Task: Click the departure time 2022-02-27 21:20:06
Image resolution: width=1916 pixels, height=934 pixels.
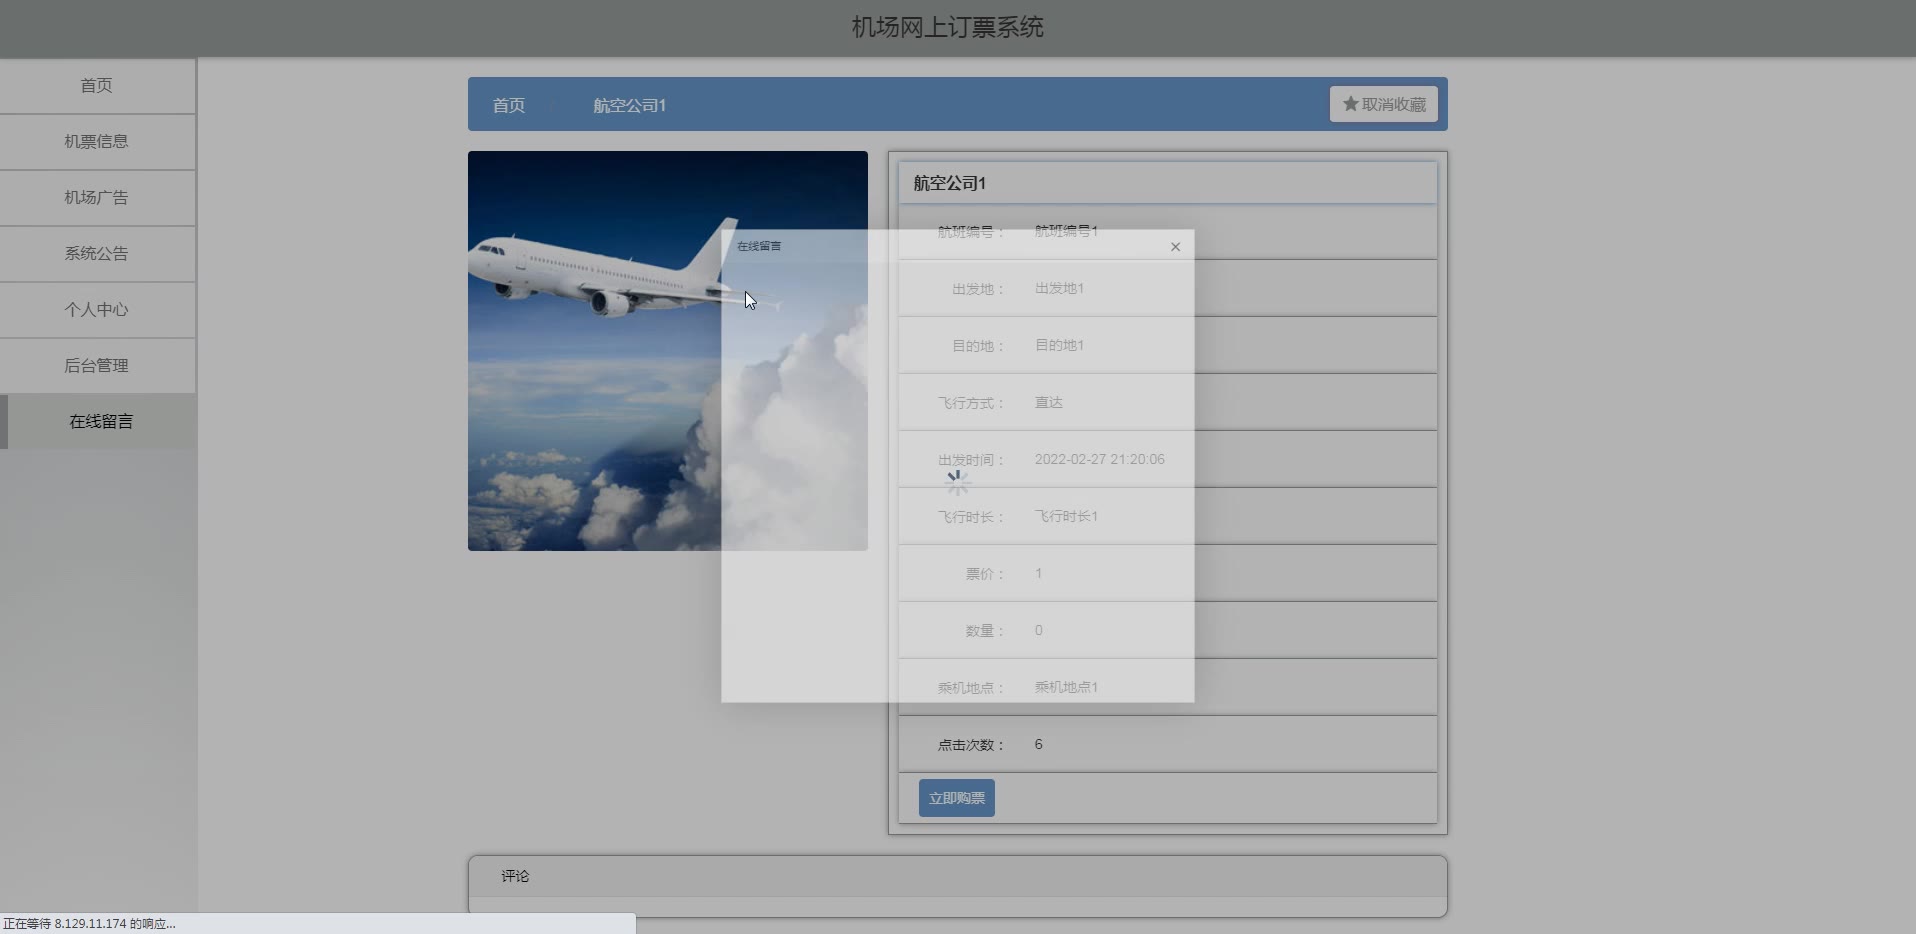Action: pos(1099,459)
